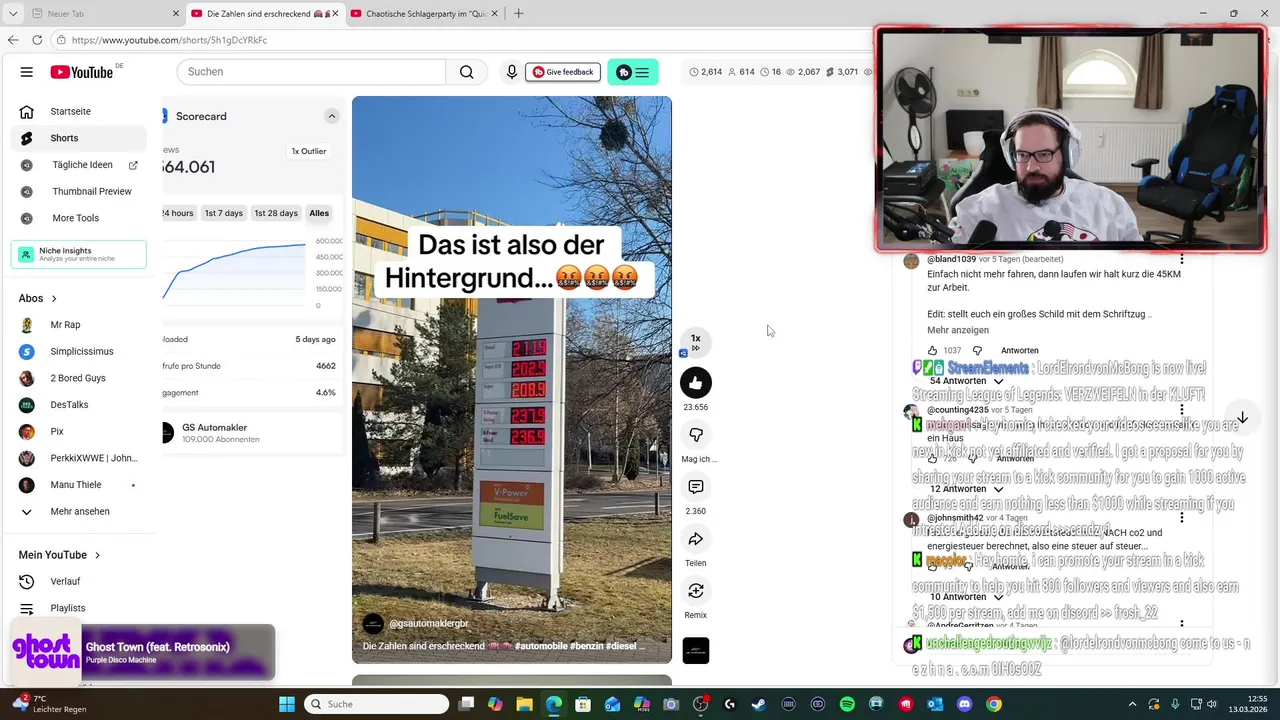
Task: Reload the page in browser toolbar
Action: pyautogui.click(x=37, y=40)
